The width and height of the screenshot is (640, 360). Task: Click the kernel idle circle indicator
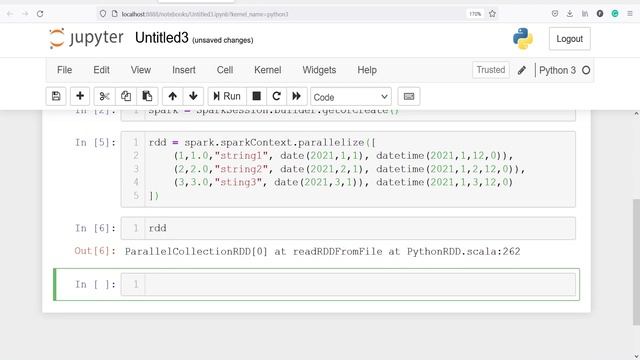point(586,70)
